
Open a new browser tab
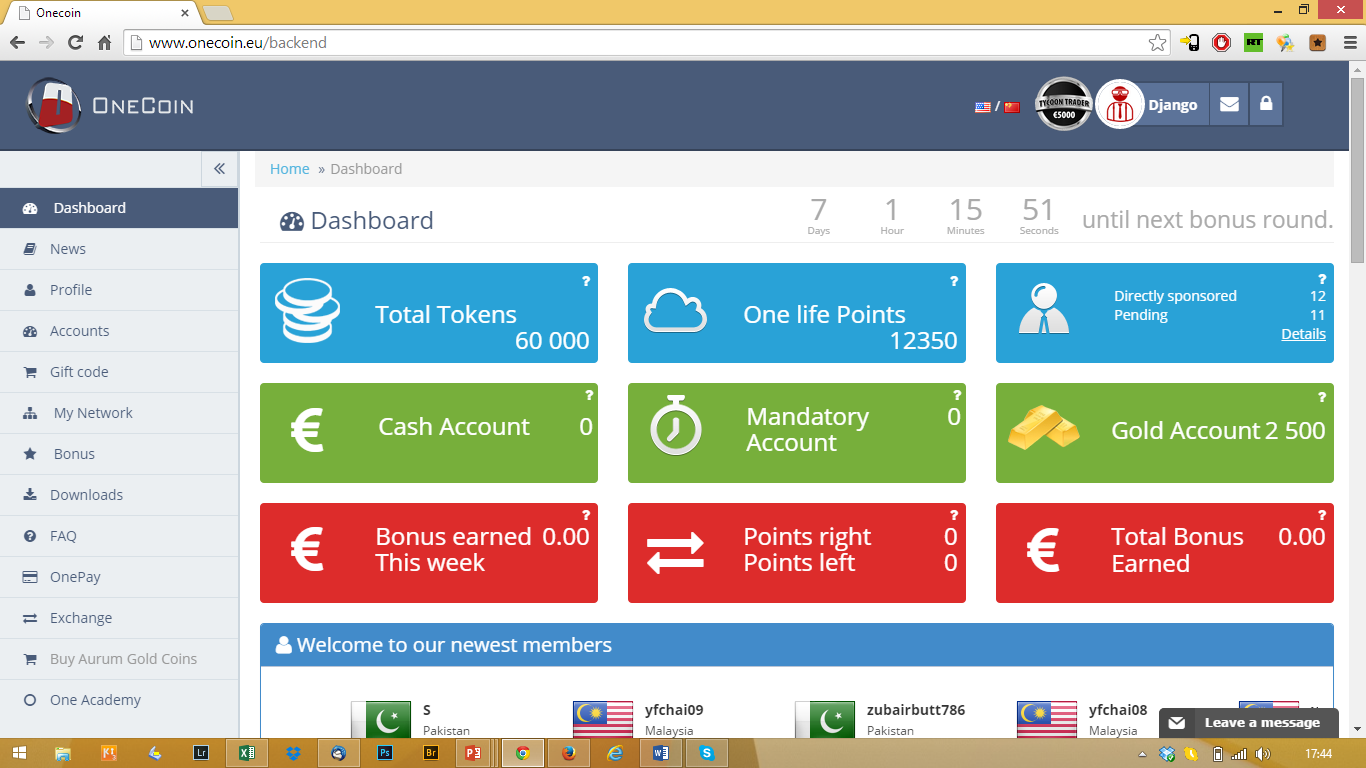coord(217,13)
